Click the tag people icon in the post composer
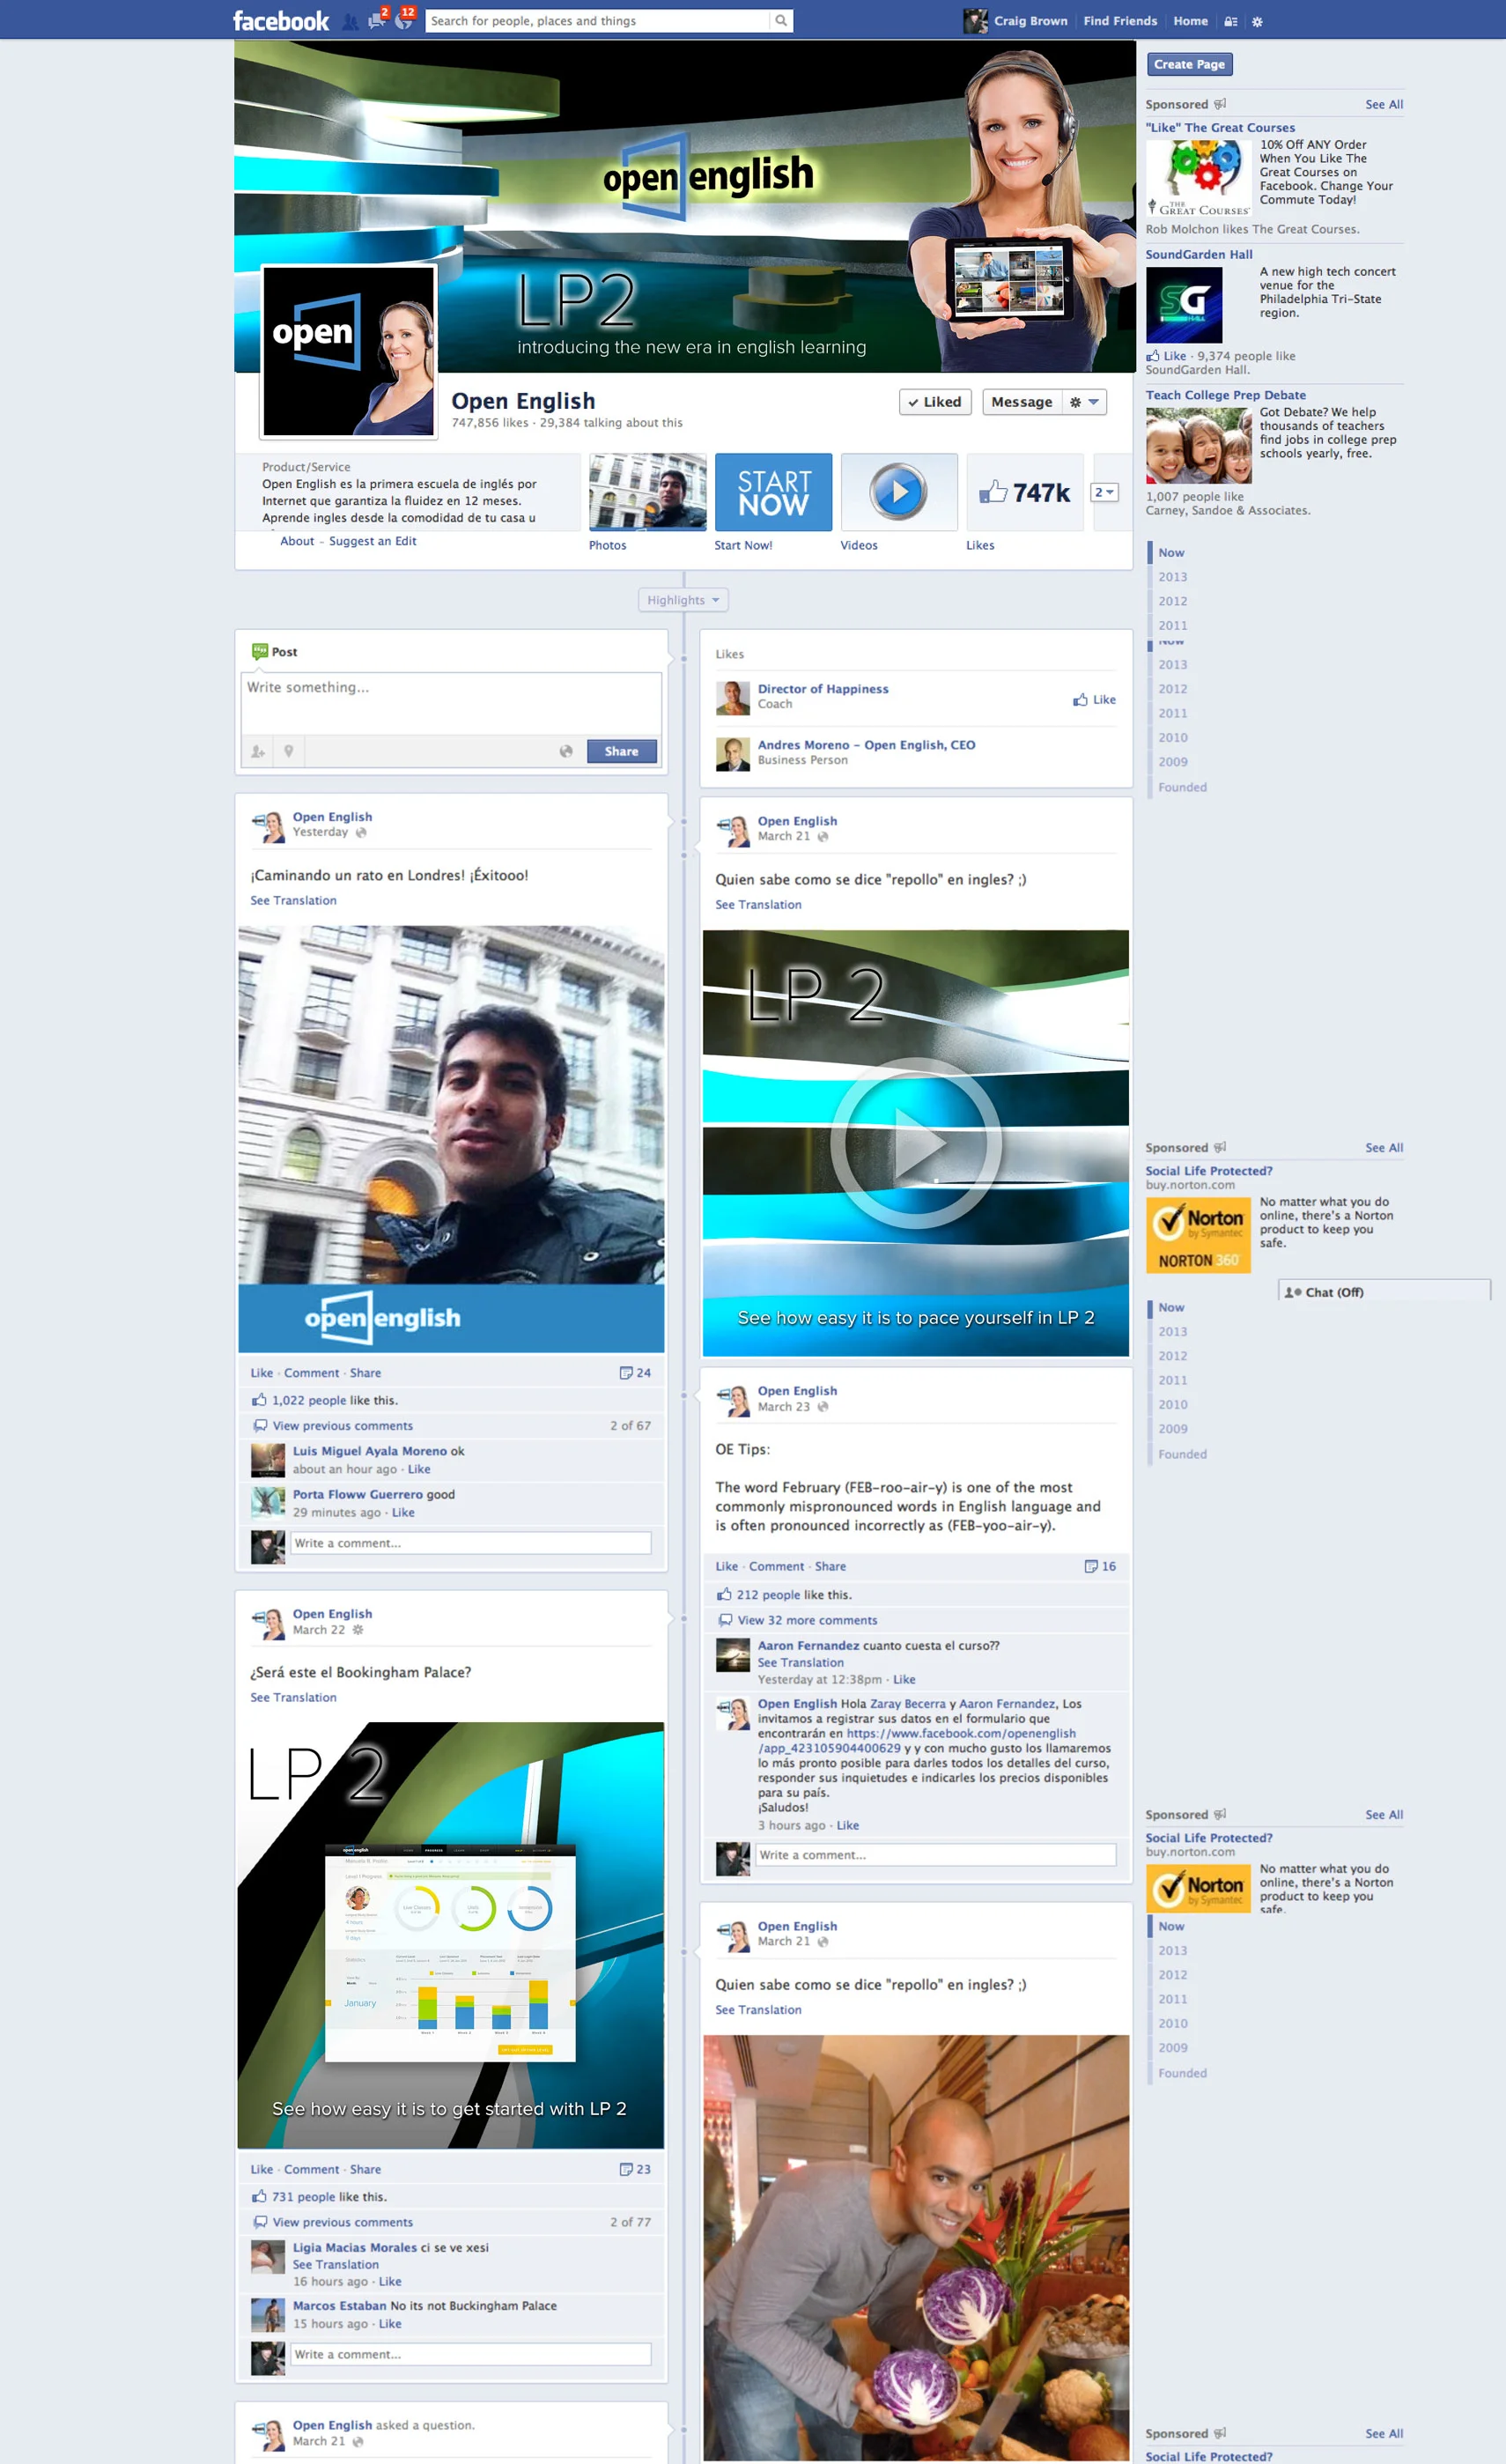This screenshot has height=2464, width=1506. tap(258, 751)
